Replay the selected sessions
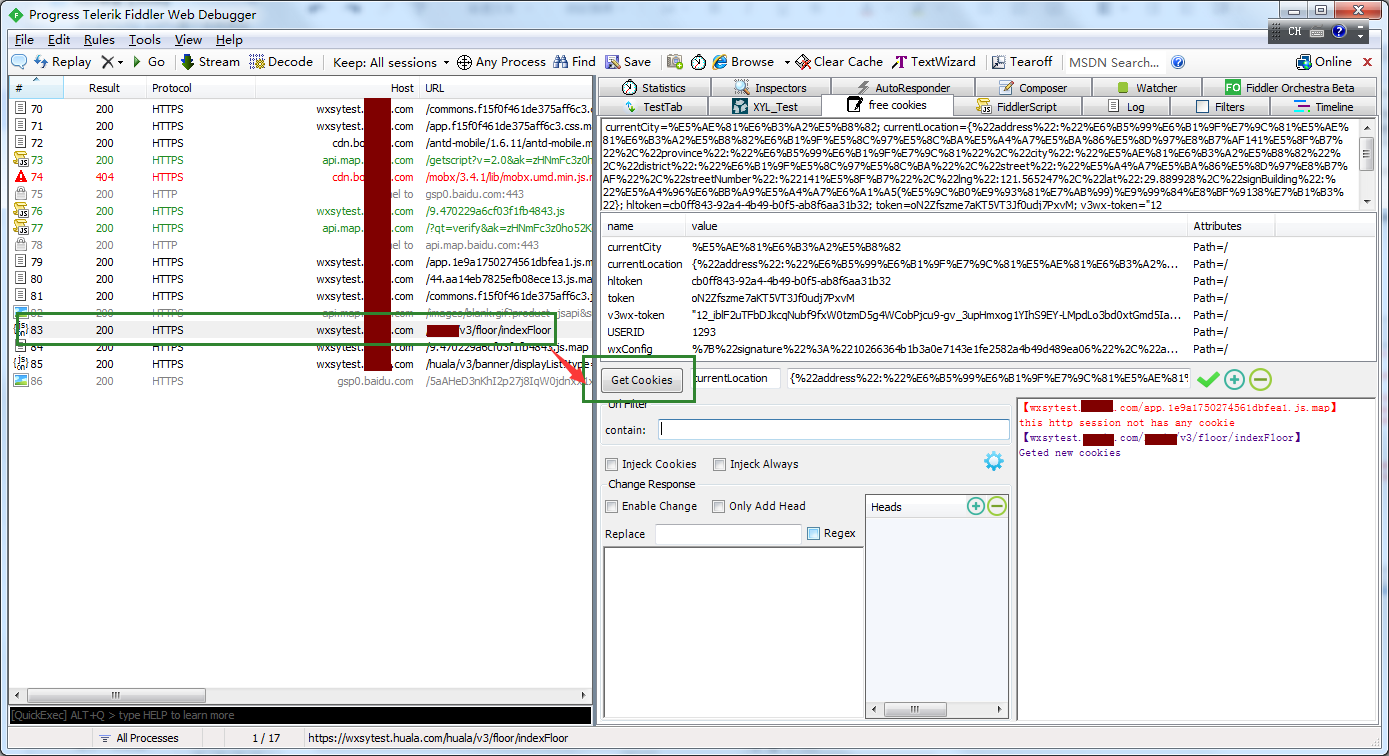 pos(63,62)
